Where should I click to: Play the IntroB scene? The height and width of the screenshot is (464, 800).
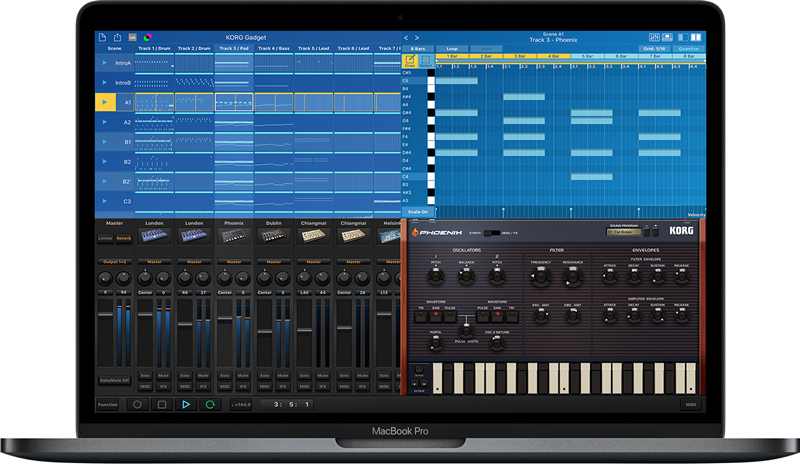[105, 82]
